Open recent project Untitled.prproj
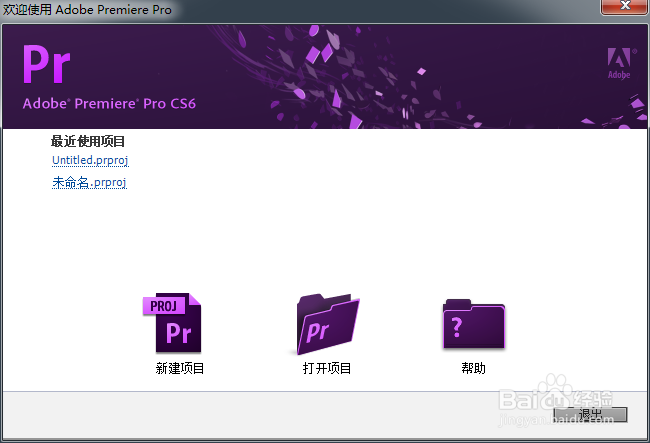The width and height of the screenshot is (650, 443). click(x=90, y=160)
